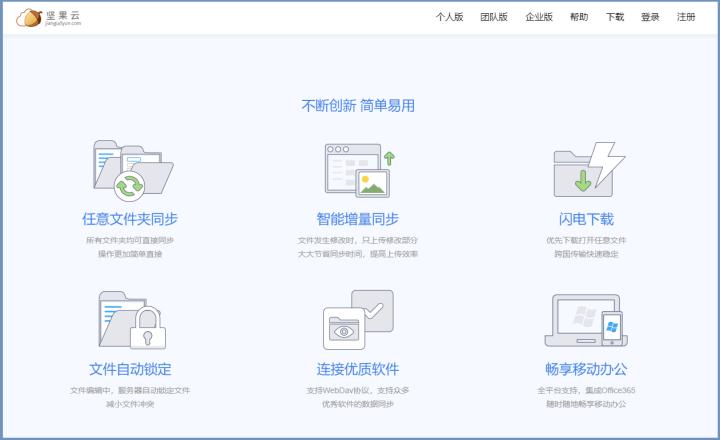This screenshot has width=720, height=440.
Task: Click the 坚果云 acorn logo
Action: click(49, 18)
